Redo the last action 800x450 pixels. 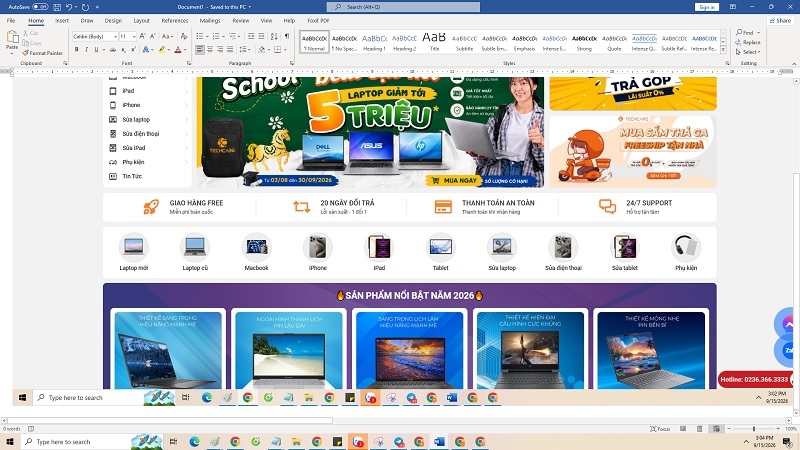point(85,7)
